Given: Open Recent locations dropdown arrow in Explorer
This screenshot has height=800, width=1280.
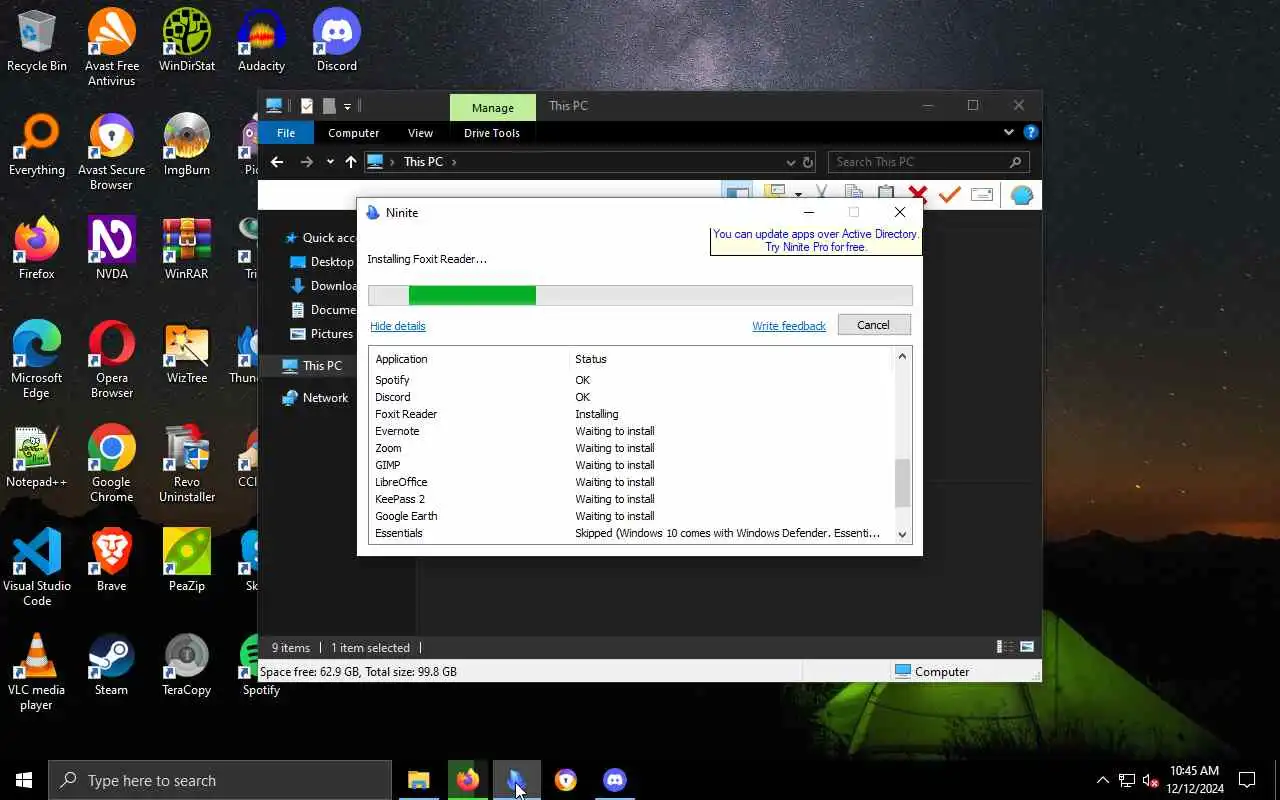Looking at the screenshot, I should click(x=330, y=162).
